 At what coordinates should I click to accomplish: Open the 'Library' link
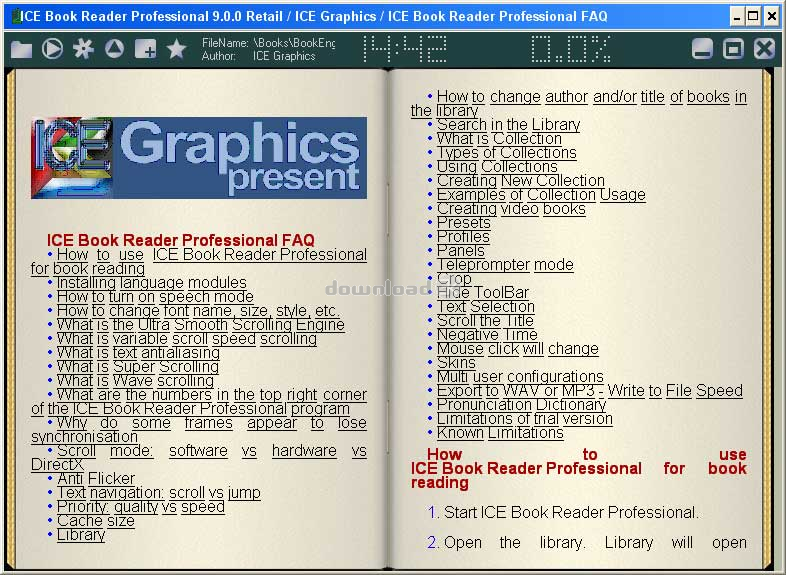[x=81, y=535]
